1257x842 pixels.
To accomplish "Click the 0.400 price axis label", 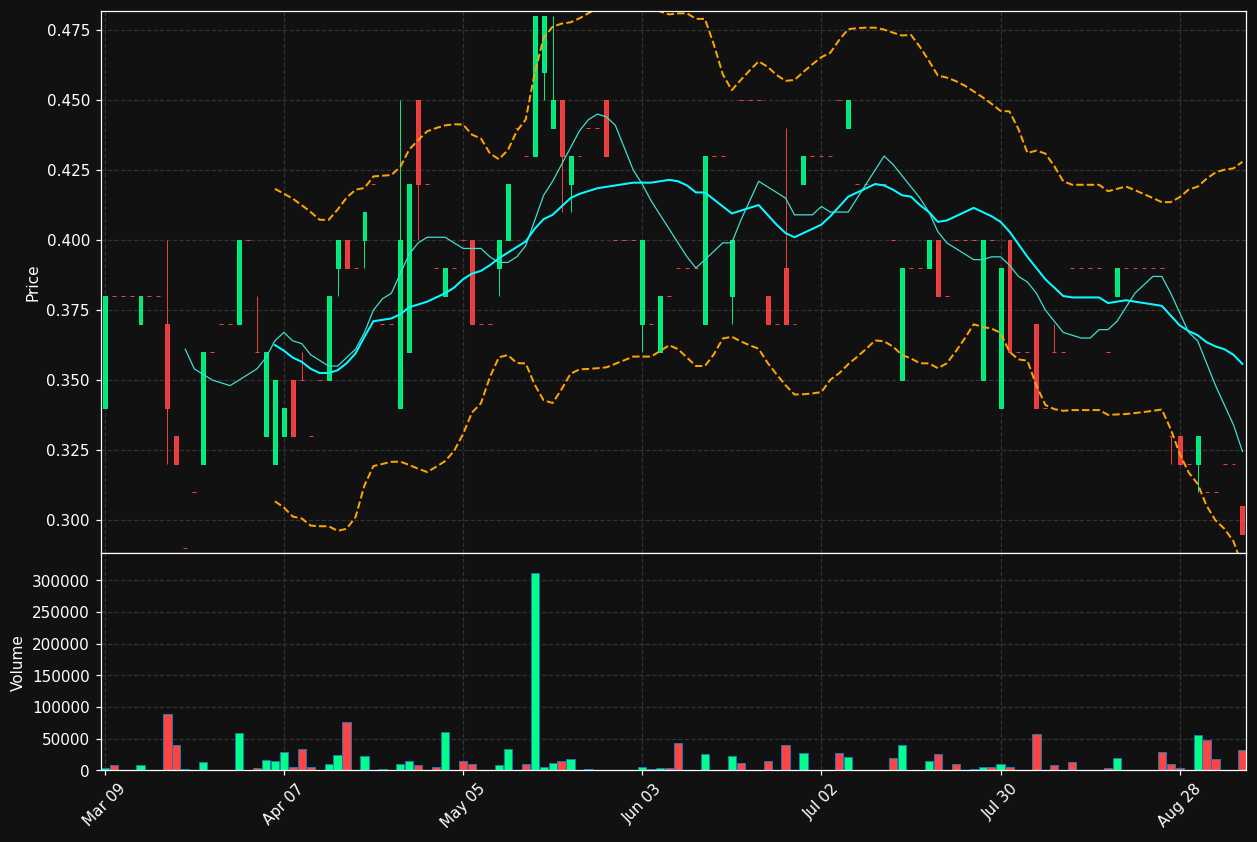I will [x=68, y=241].
